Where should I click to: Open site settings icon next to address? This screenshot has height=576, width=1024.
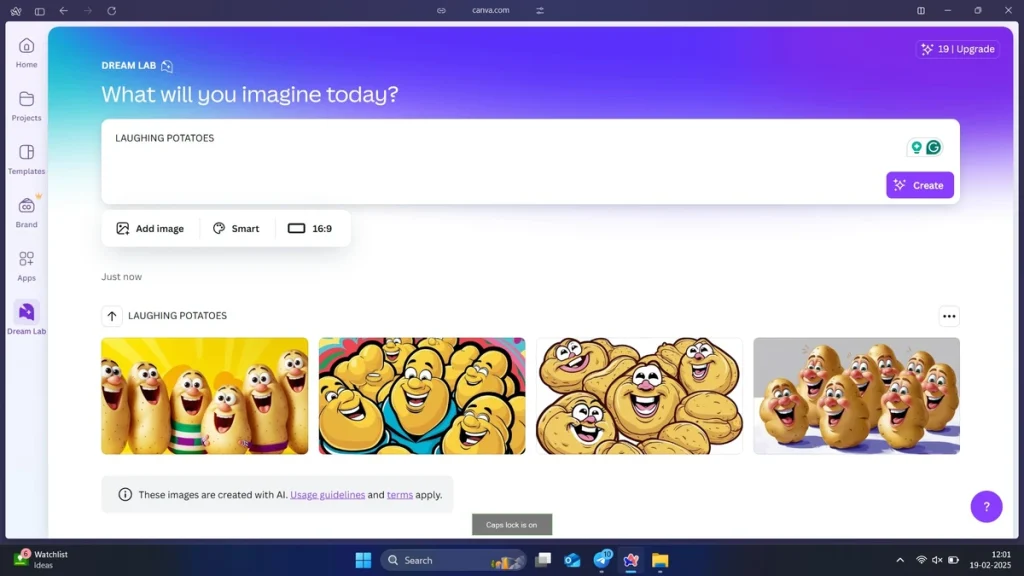pyautogui.click(x=540, y=10)
